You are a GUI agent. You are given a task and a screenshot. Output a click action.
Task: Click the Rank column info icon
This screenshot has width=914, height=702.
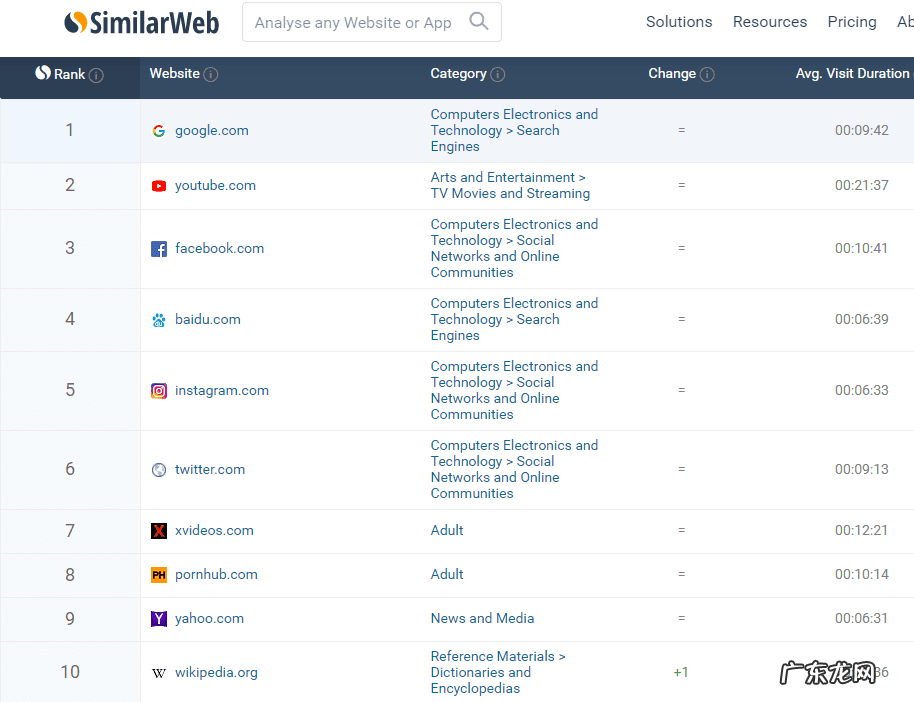(x=96, y=75)
